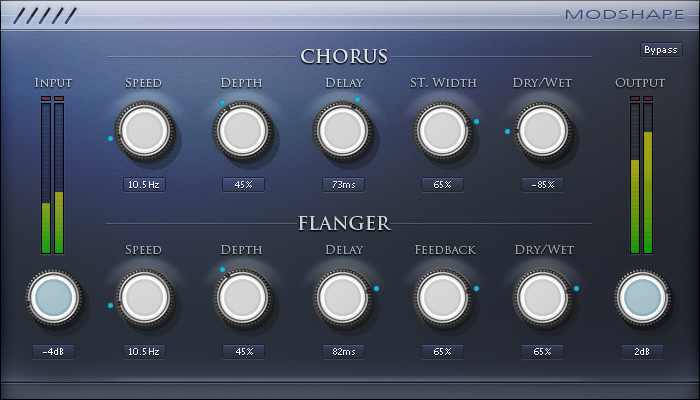Click the Flanger Speed knob
The height and width of the screenshot is (400, 700).
[x=143, y=297]
